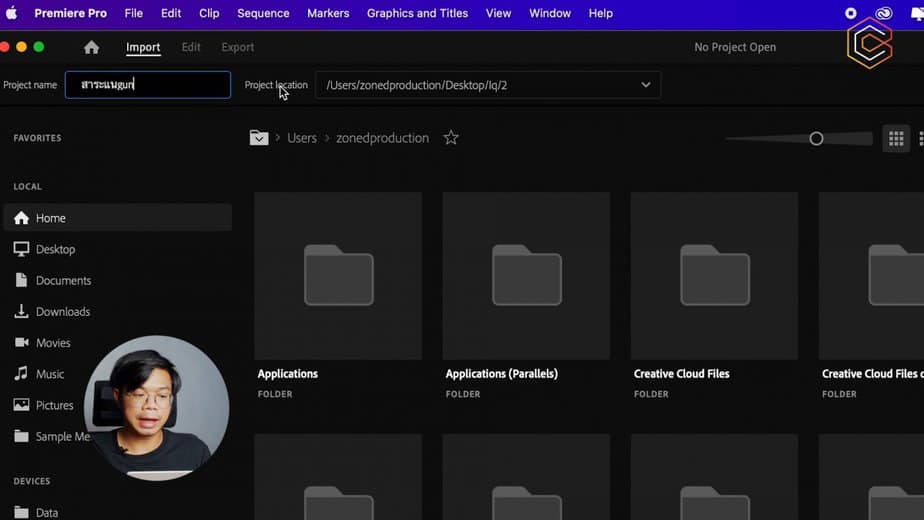Click the Downloads arrow icon

click(21, 311)
